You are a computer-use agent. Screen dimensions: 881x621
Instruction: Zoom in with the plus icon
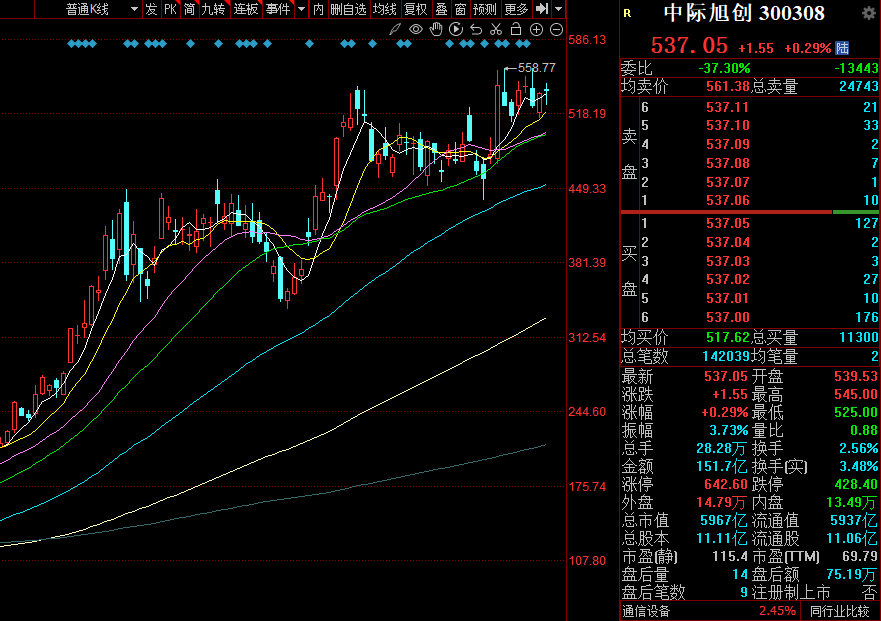pos(536,29)
